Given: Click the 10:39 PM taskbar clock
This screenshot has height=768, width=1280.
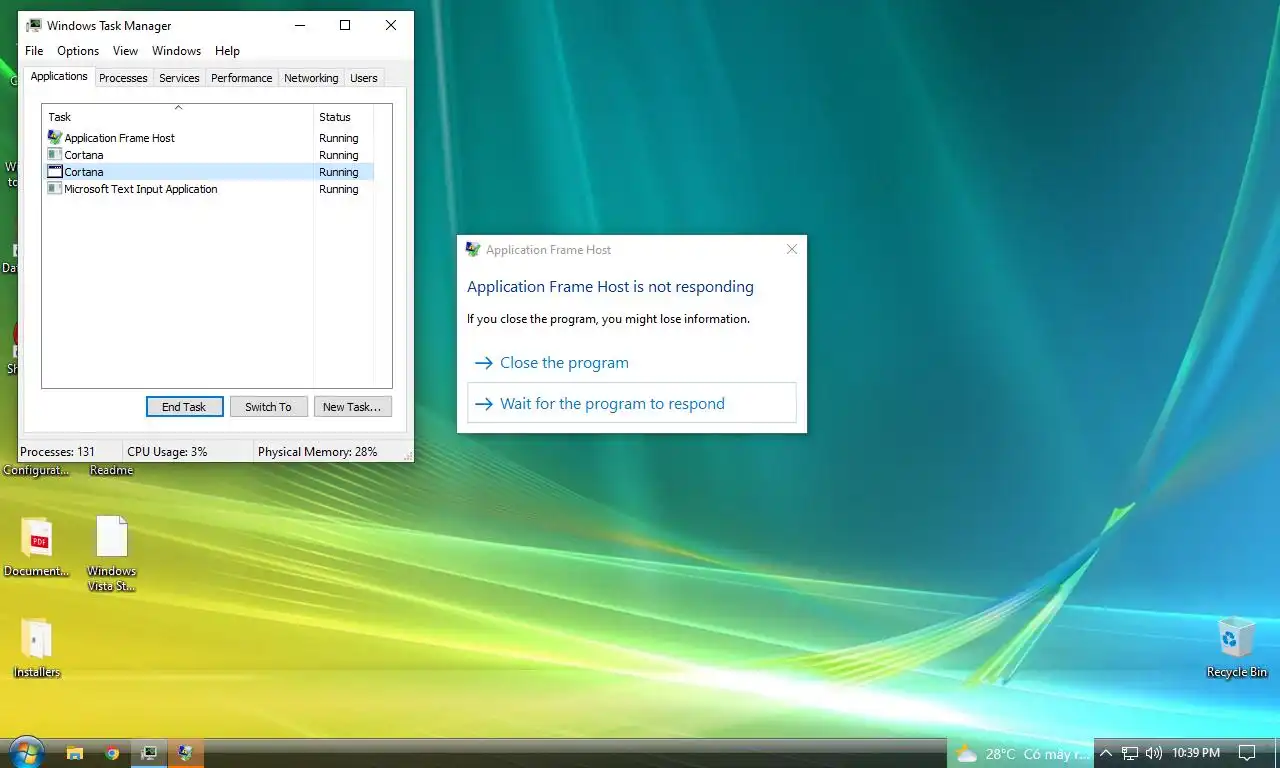Looking at the screenshot, I should (1195, 753).
